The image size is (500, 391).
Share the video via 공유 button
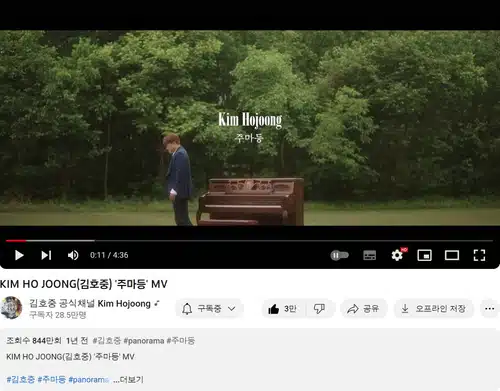pos(363,309)
